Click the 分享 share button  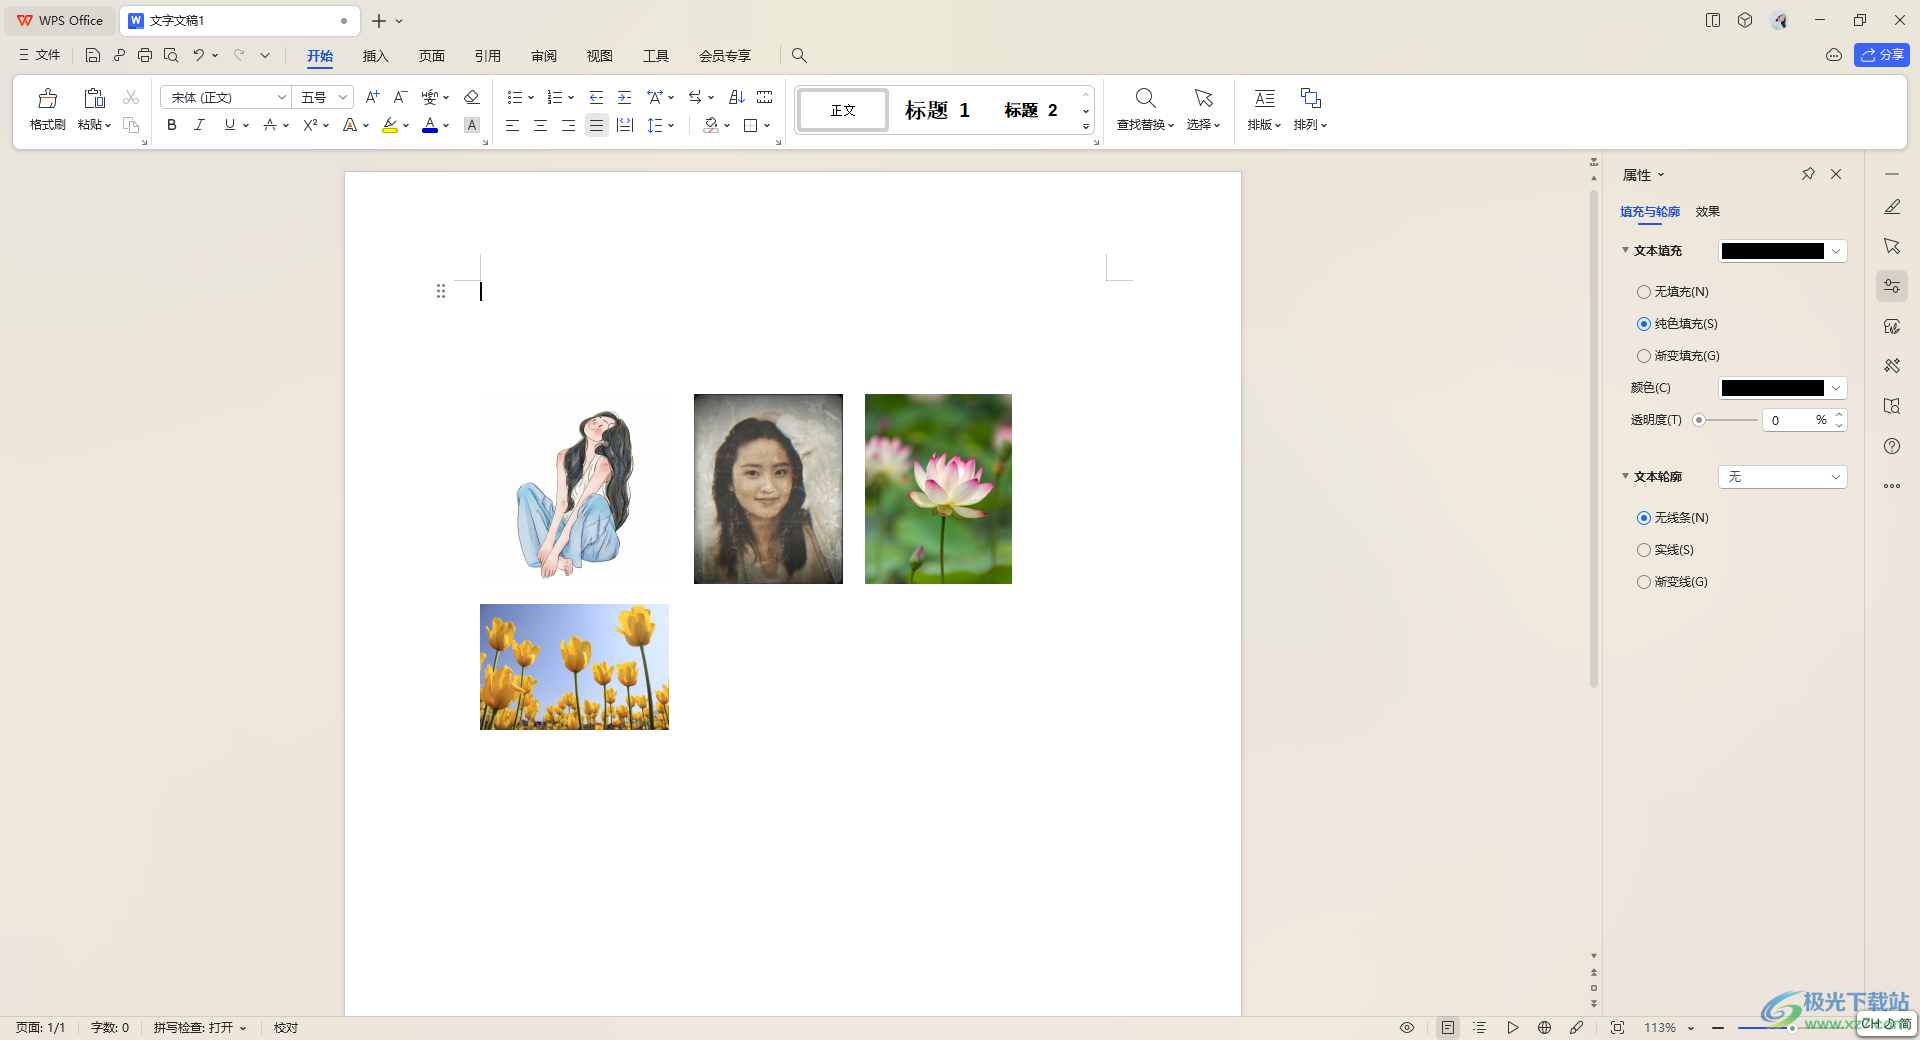(1881, 55)
